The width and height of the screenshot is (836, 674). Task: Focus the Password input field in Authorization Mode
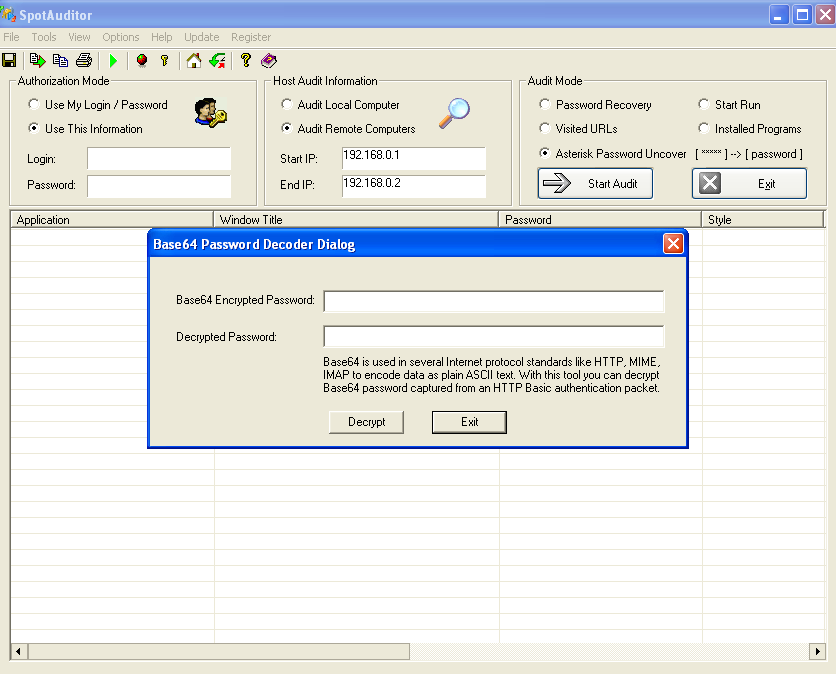click(x=159, y=186)
